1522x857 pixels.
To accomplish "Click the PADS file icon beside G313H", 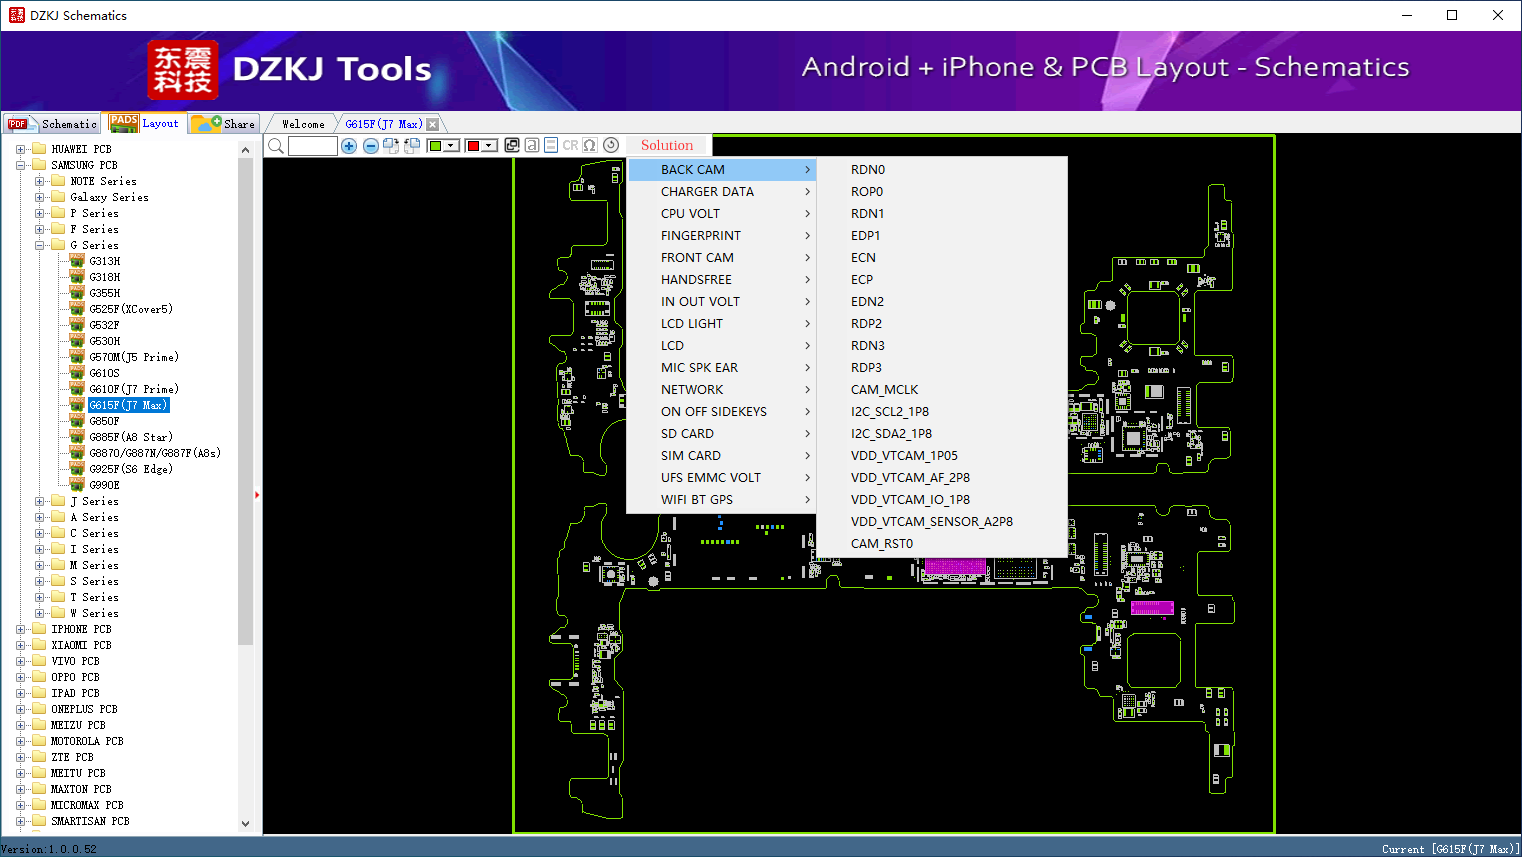I will point(77,261).
